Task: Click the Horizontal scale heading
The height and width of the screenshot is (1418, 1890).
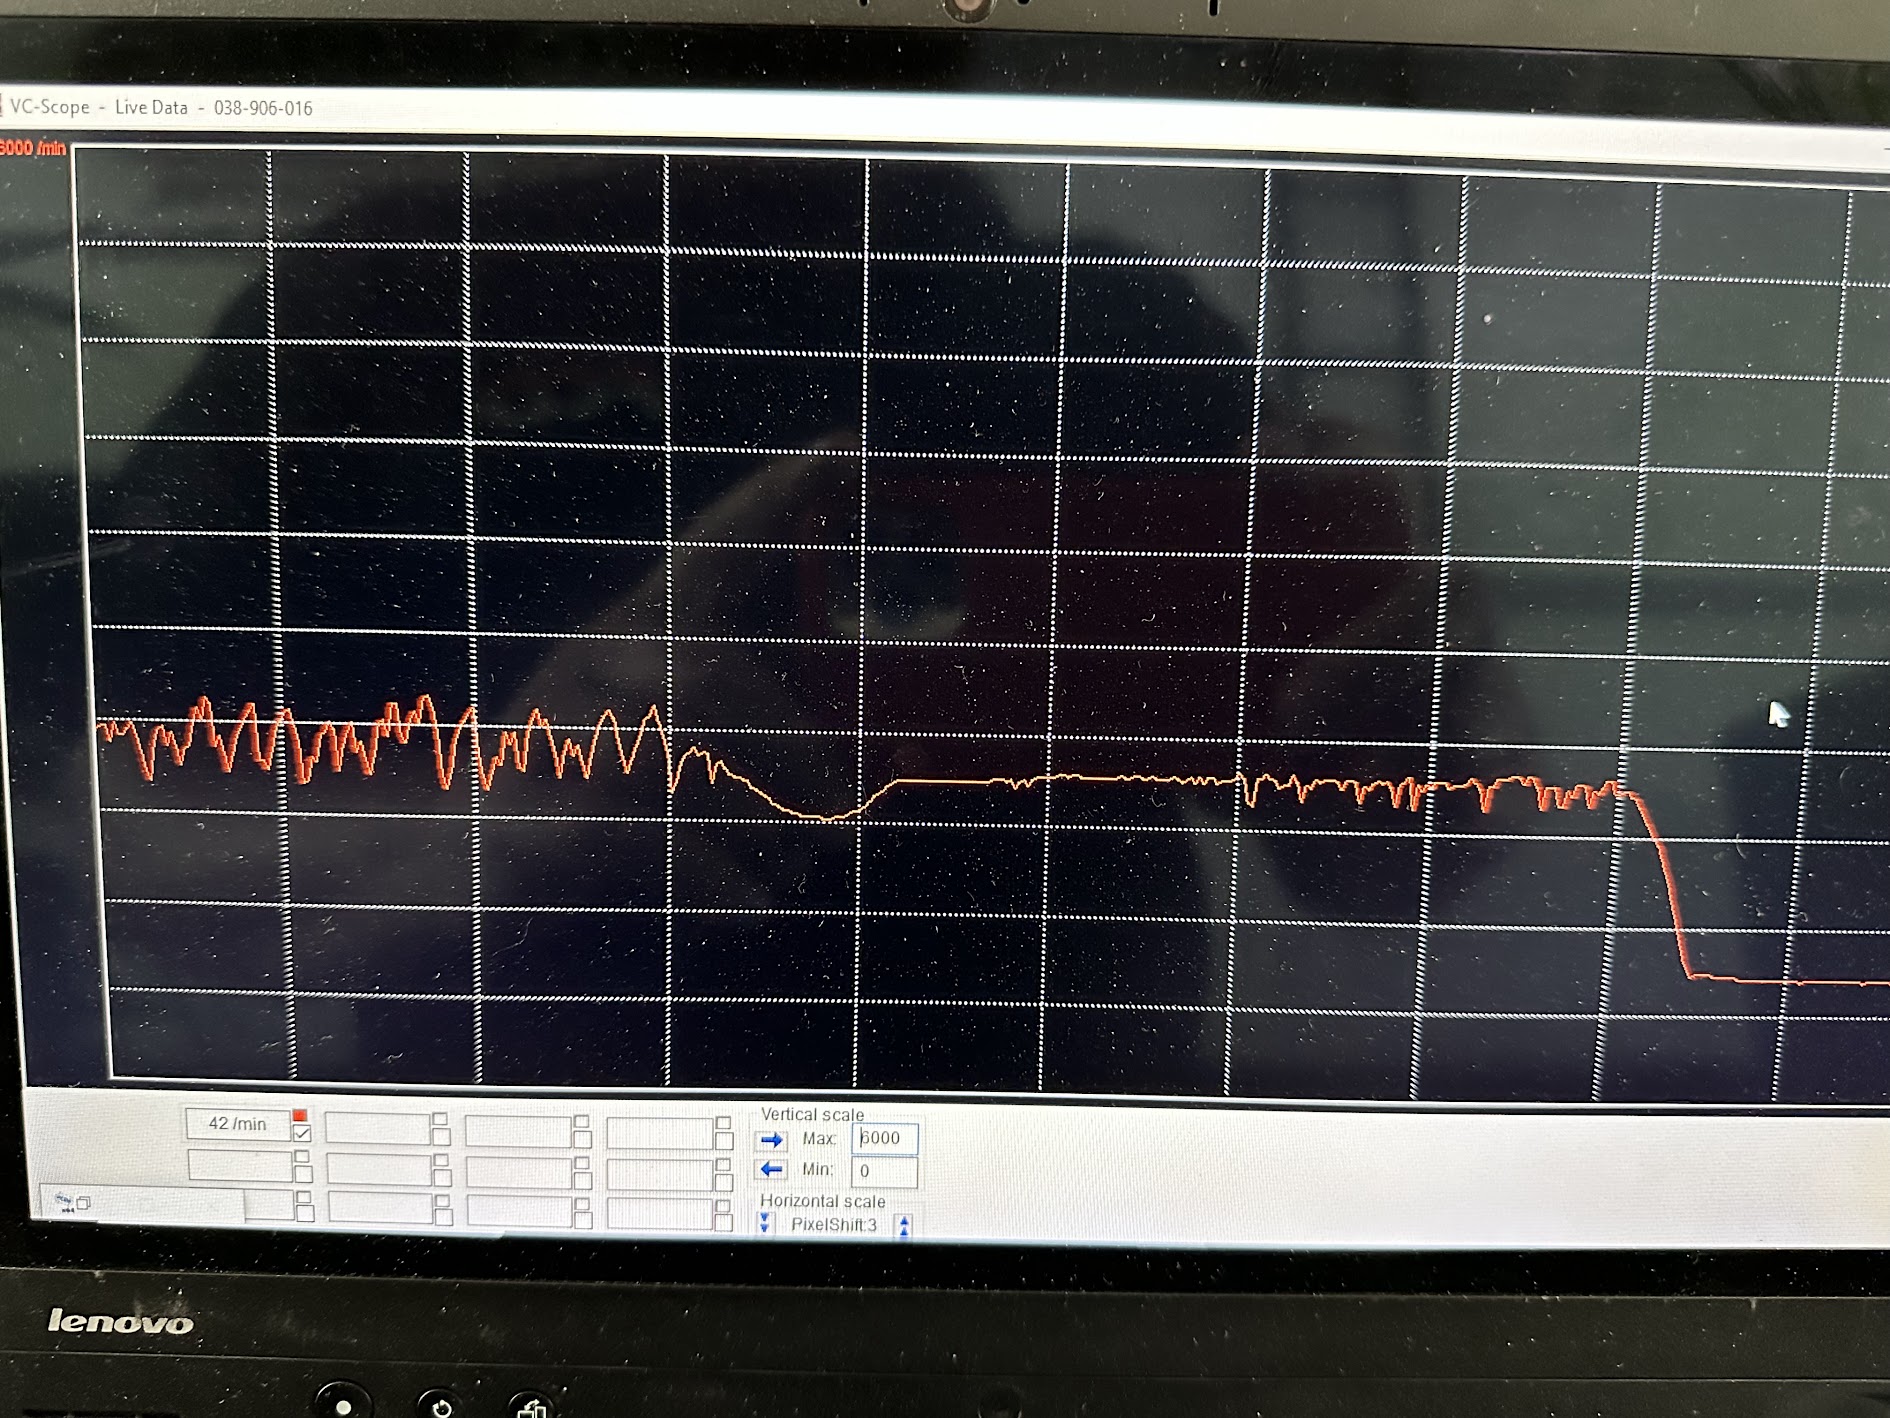Action: (x=822, y=1201)
